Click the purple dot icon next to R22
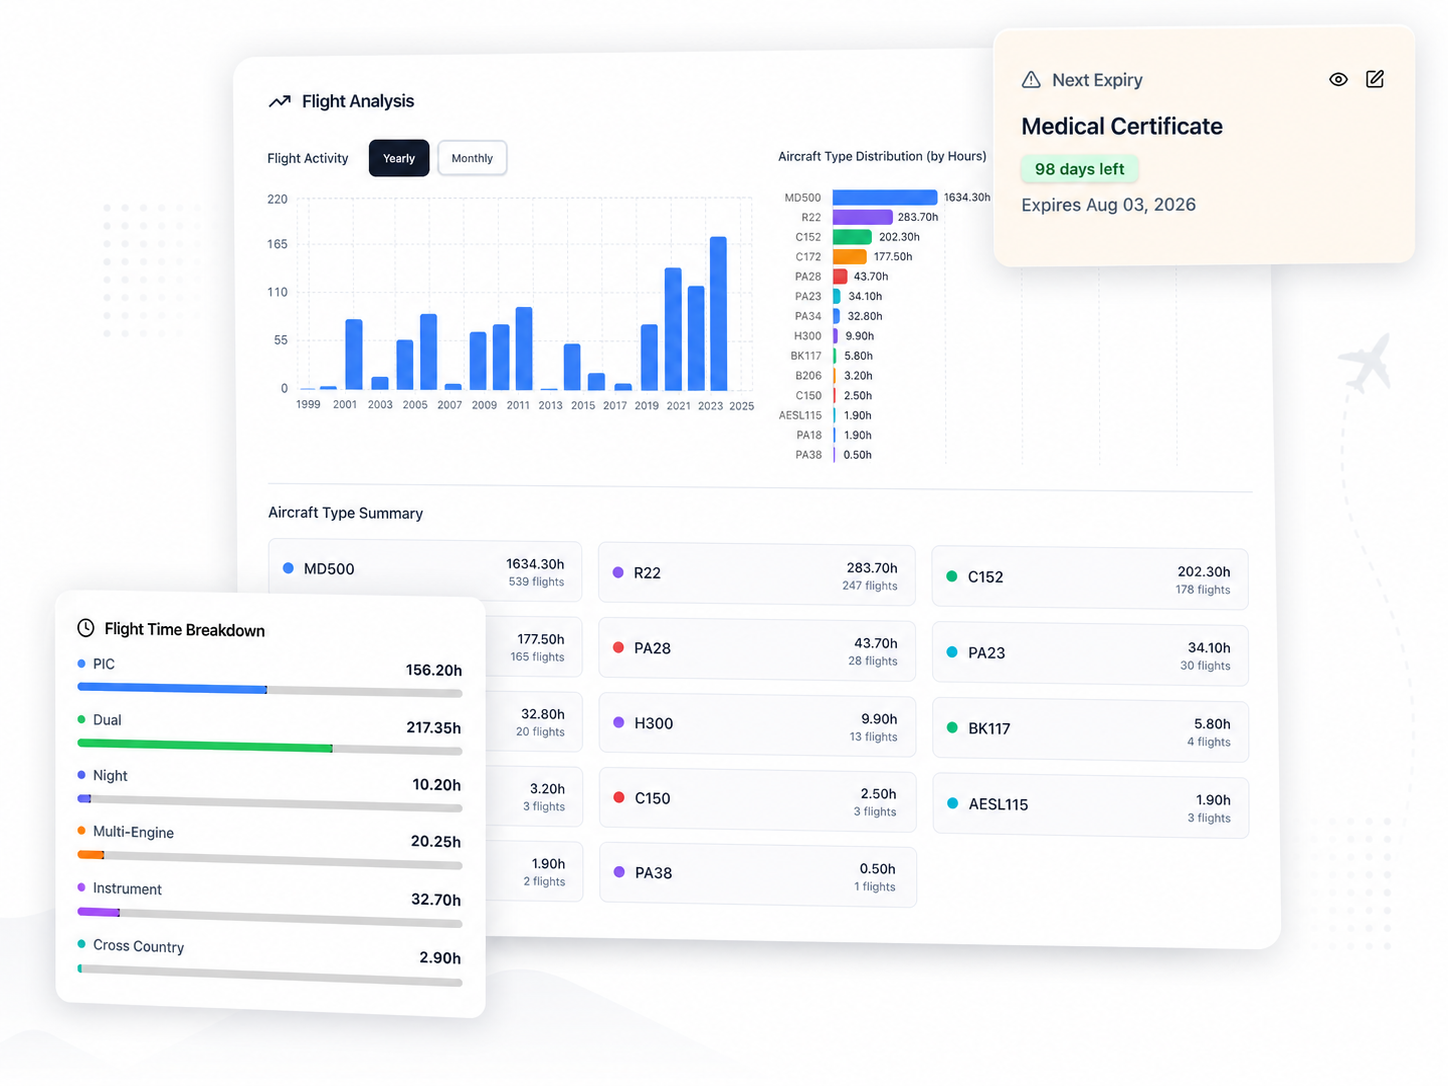The height and width of the screenshot is (1086, 1448). pos(619,573)
